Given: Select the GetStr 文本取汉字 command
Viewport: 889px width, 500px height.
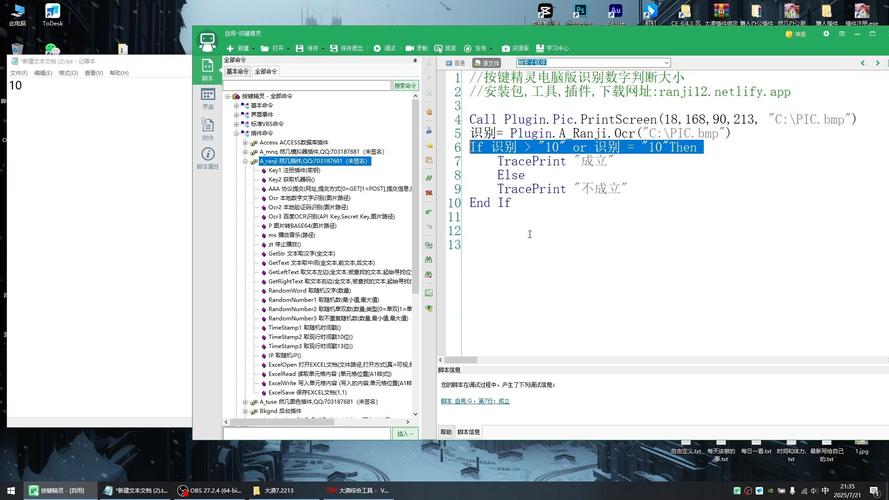Looking at the screenshot, I should [301, 253].
